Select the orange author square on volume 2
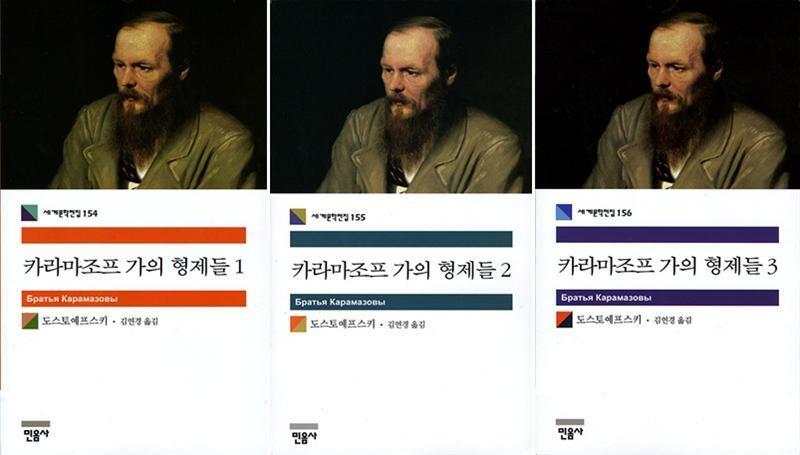The image size is (800, 455). 298,324
